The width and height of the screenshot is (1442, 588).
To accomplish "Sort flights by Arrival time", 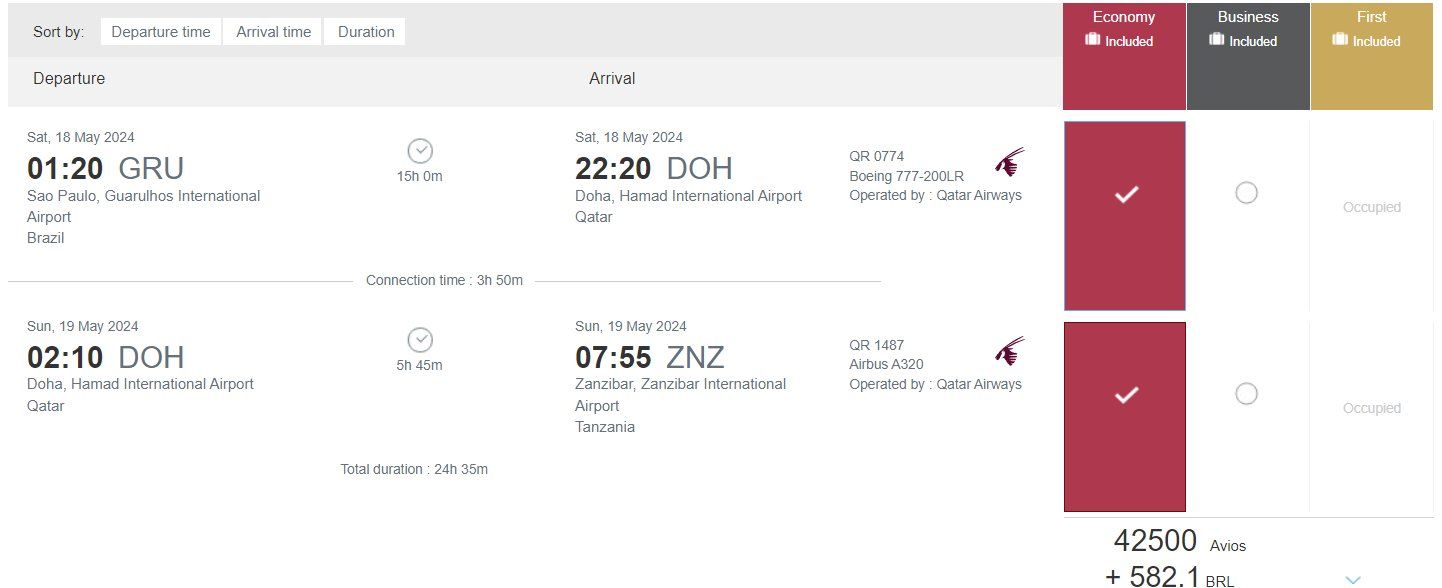I will (273, 32).
